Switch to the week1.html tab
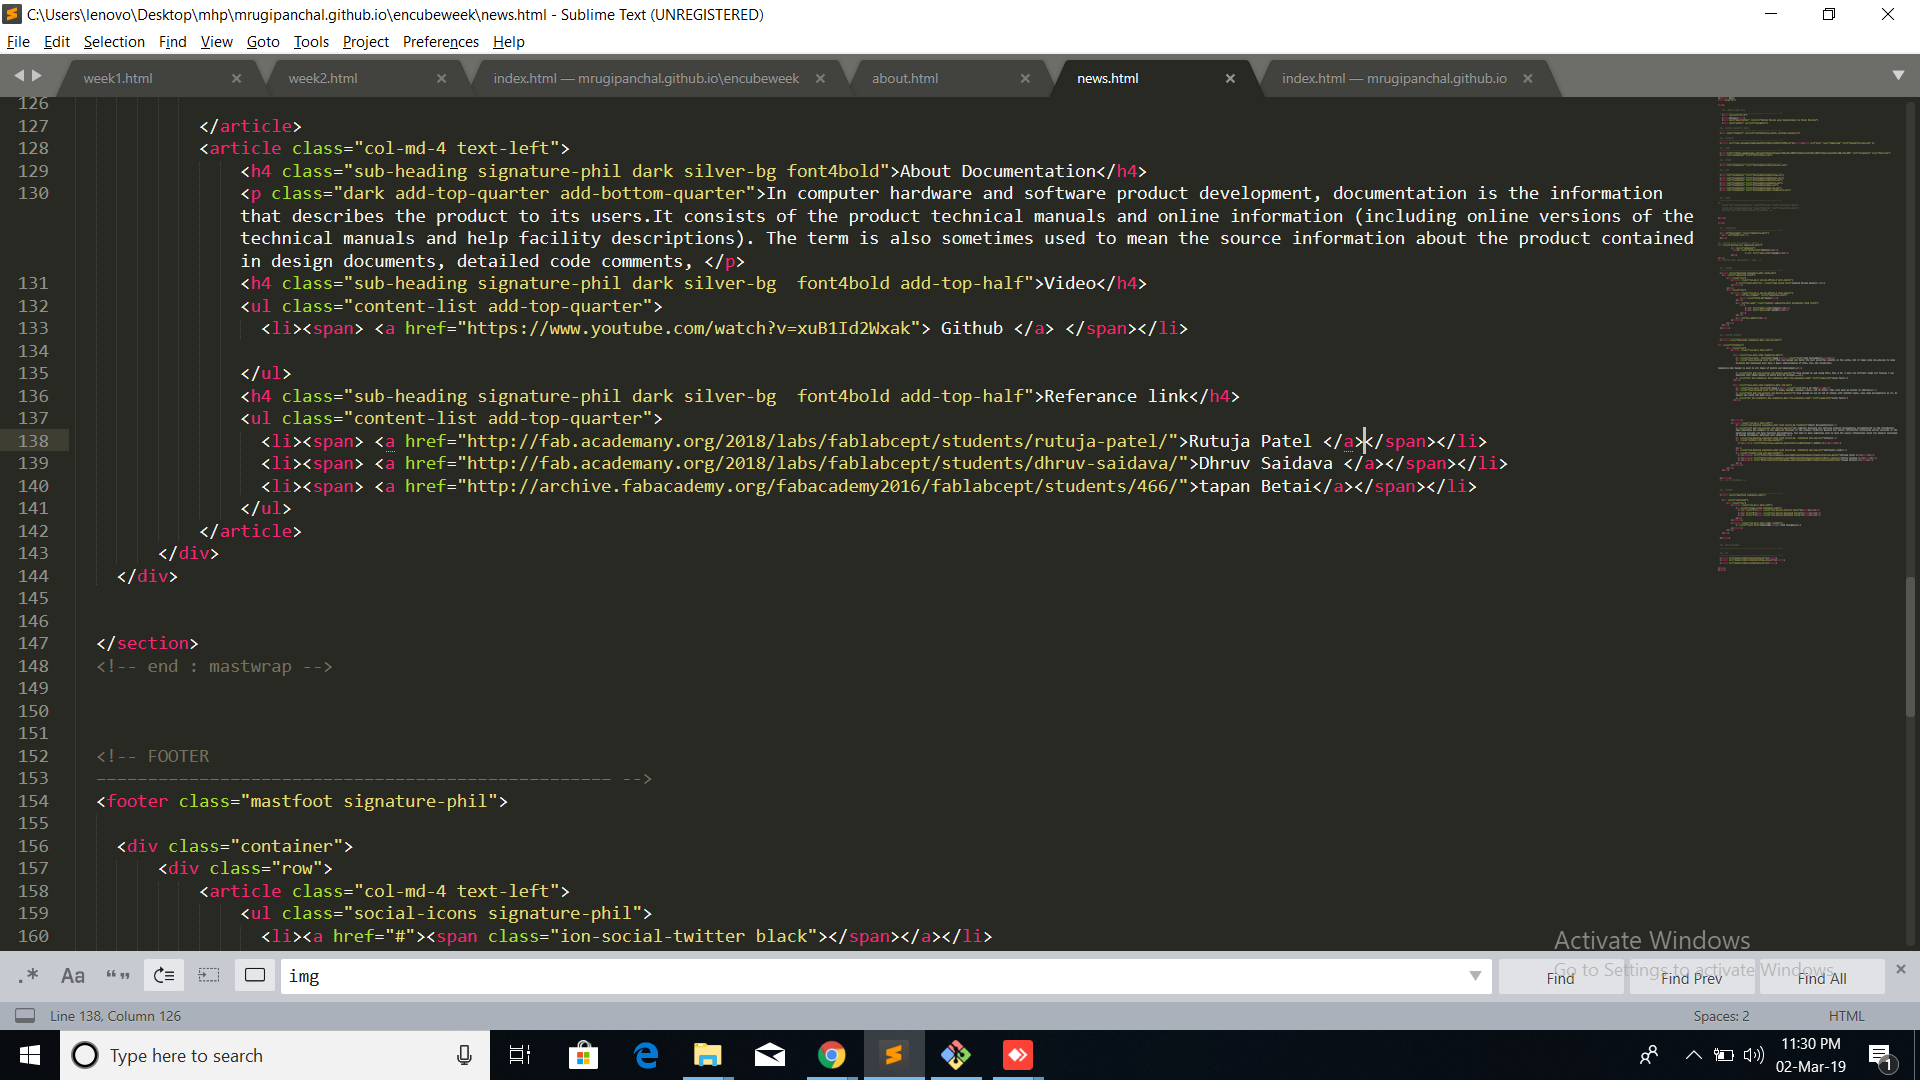Image resolution: width=1920 pixels, height=1080 pixels. [118, 78]
